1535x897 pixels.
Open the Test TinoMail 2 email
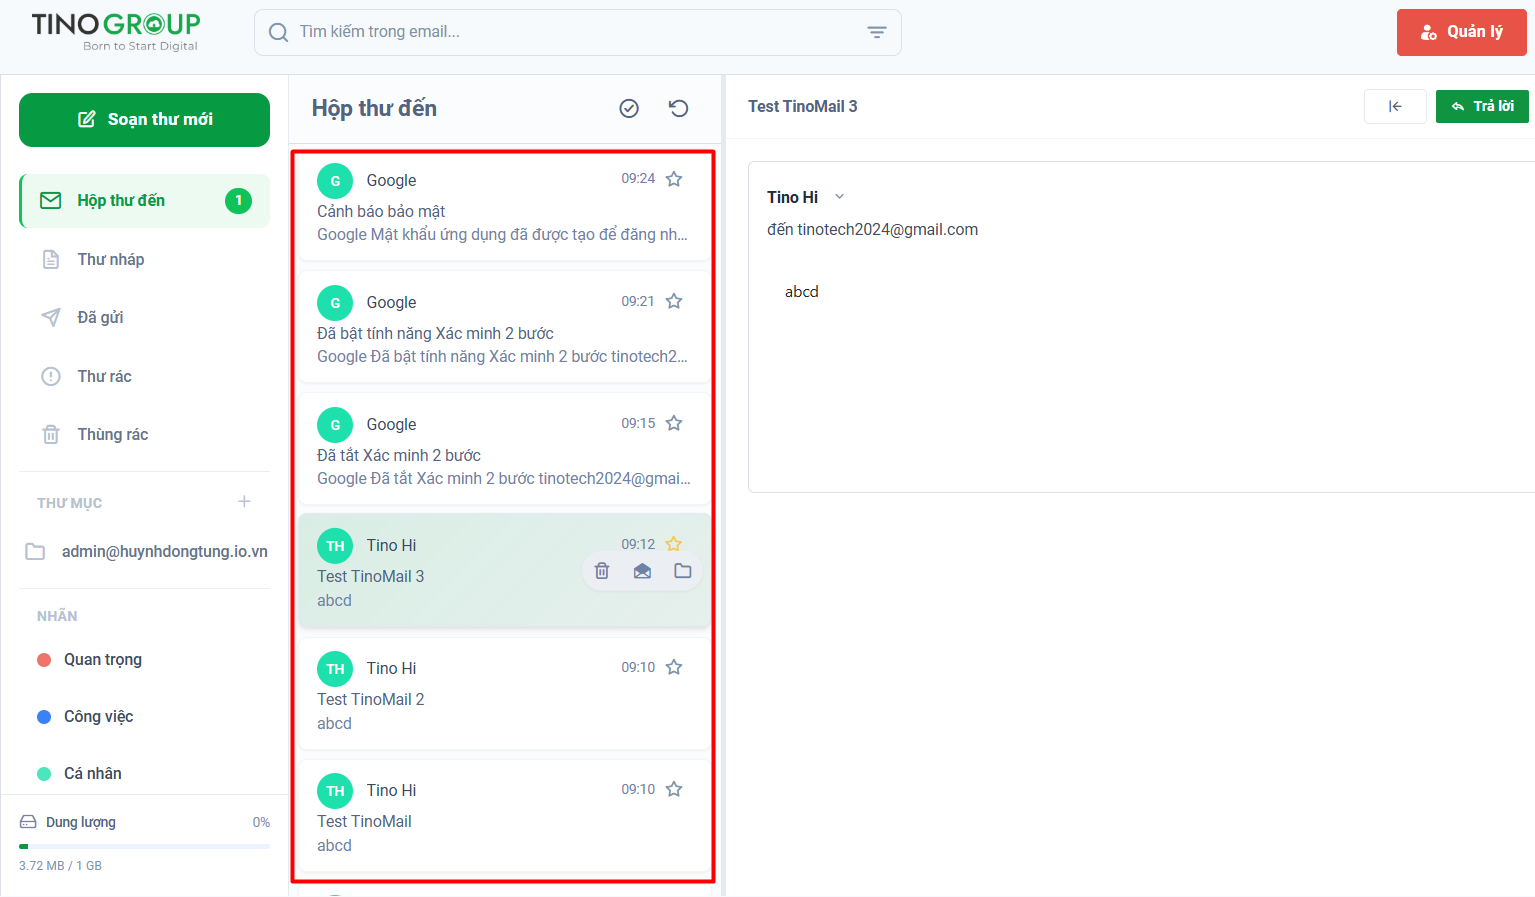click(504, 694)
